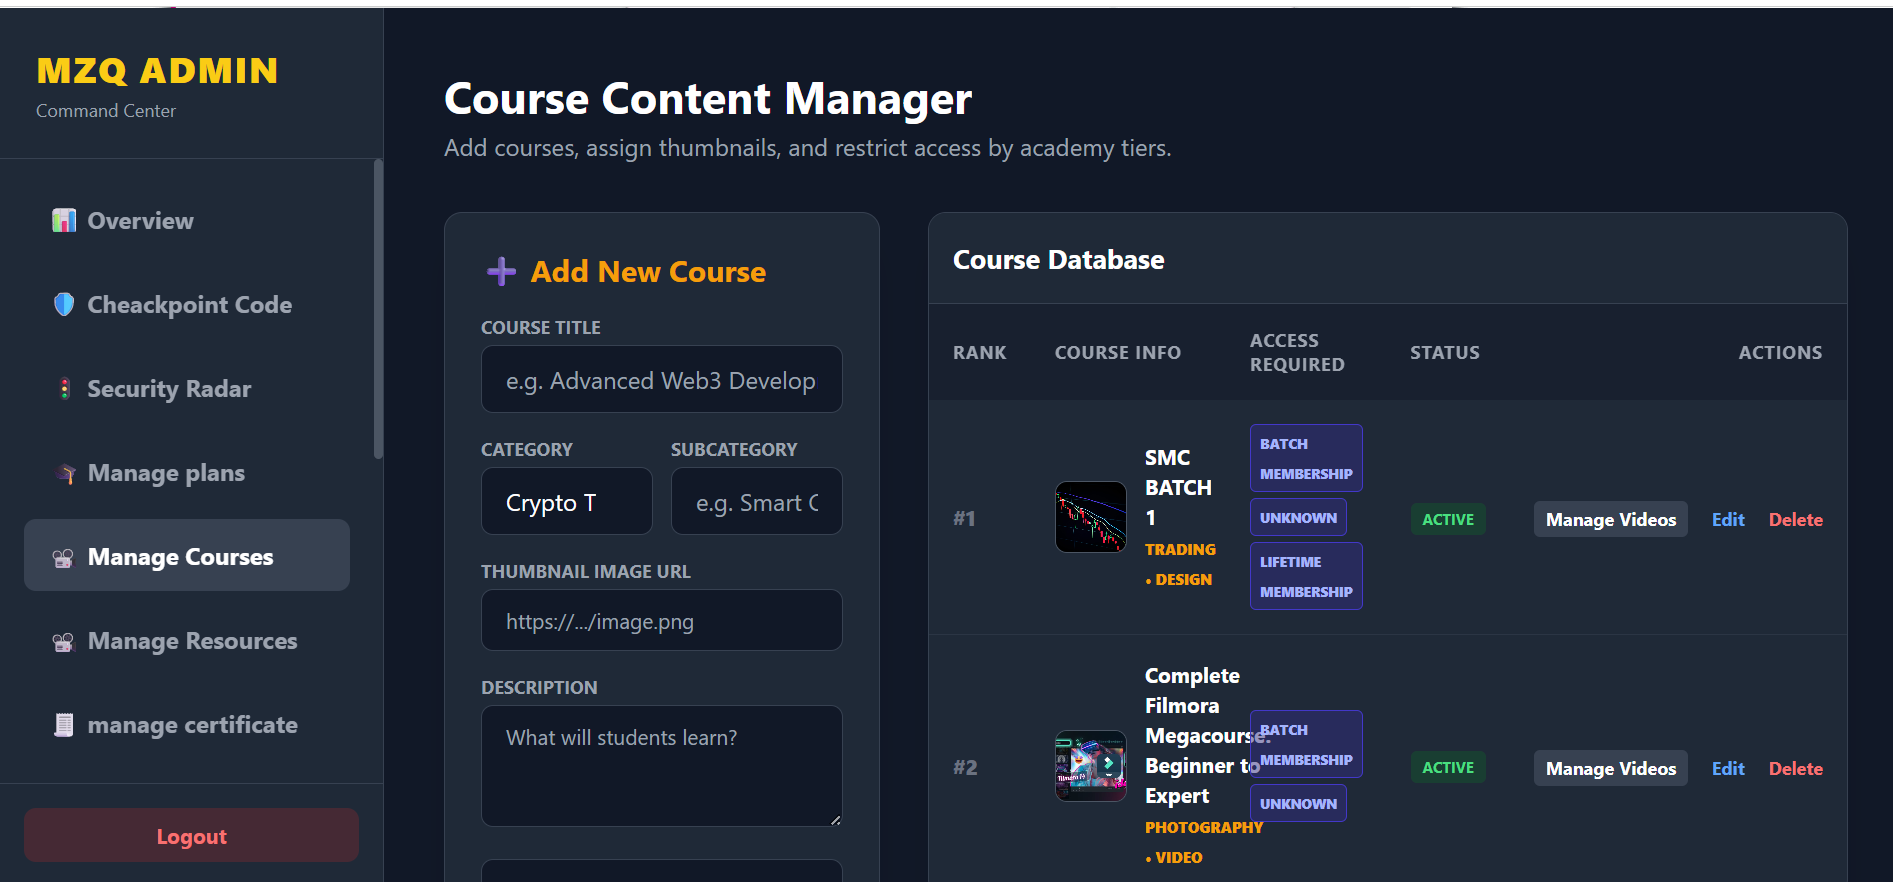
Task: Open the Category dropdown showing Crypto T
Action: pyautogui.click(x=566, y=502)
